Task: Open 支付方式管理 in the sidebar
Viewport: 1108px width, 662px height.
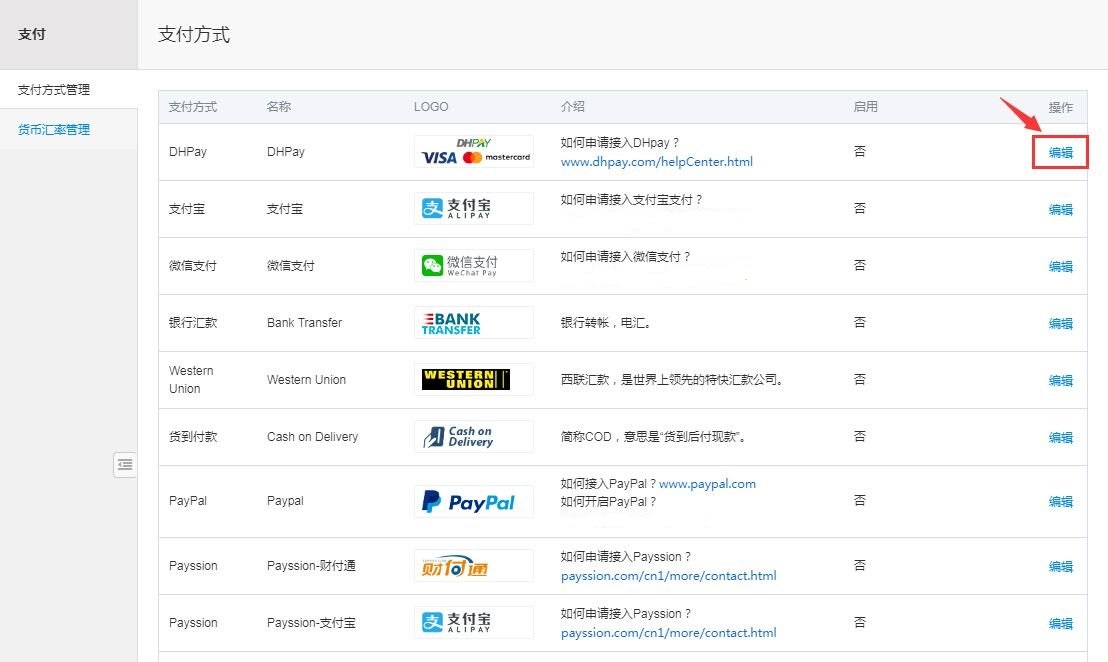Action: click(x=54, y=90)
